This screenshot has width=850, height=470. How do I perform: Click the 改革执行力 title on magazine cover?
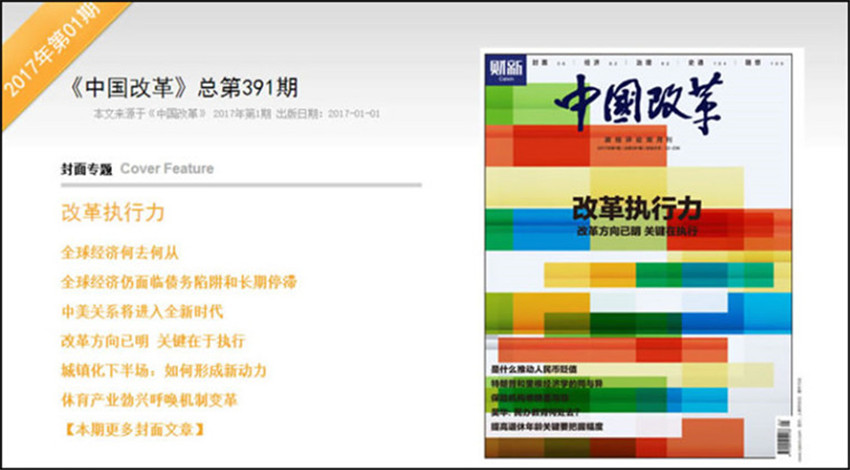click(636, 210)
